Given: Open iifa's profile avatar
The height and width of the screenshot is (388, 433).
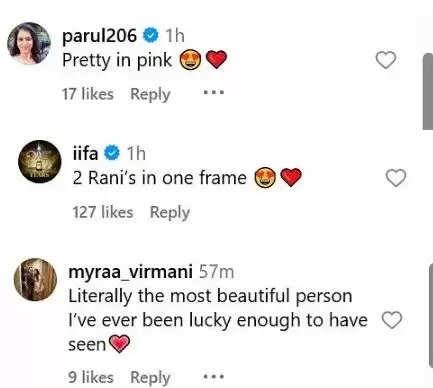Looking at the screenshot, I should point(40,161).
